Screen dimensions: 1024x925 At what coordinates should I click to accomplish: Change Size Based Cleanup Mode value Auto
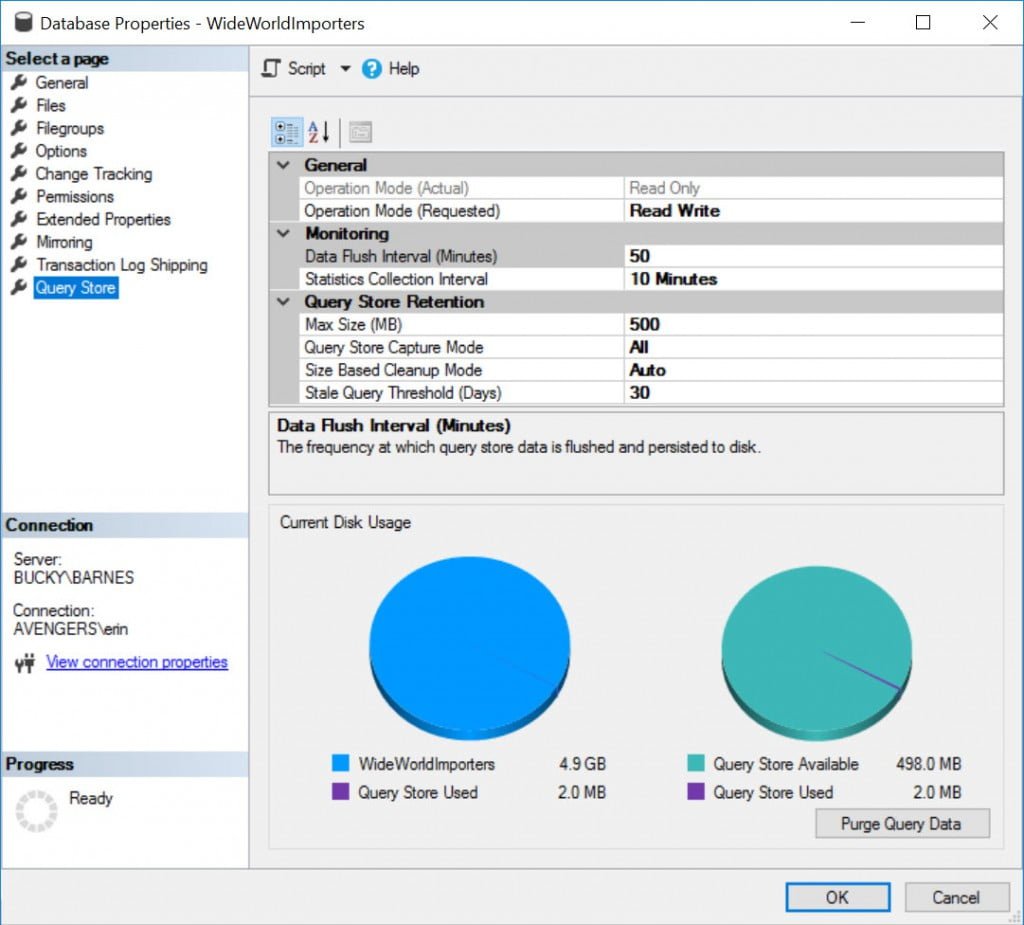pos(814,370)
